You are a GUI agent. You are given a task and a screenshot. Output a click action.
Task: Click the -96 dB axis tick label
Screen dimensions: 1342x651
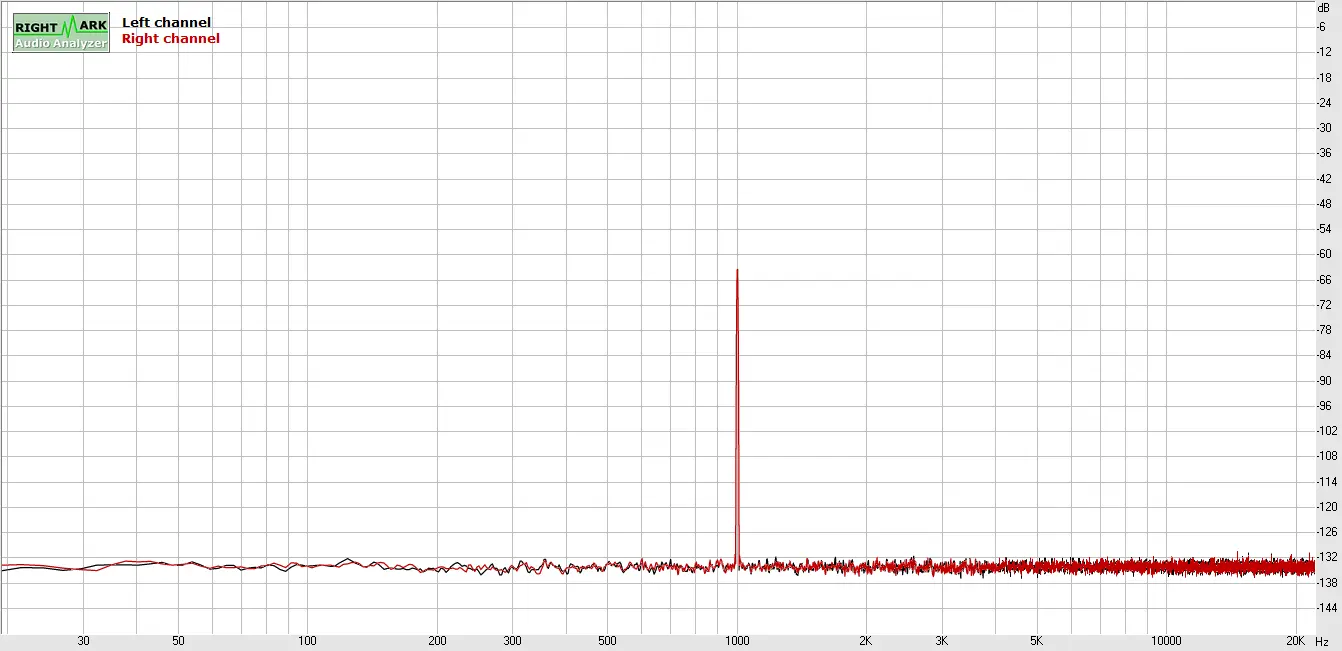(1324, 406)
